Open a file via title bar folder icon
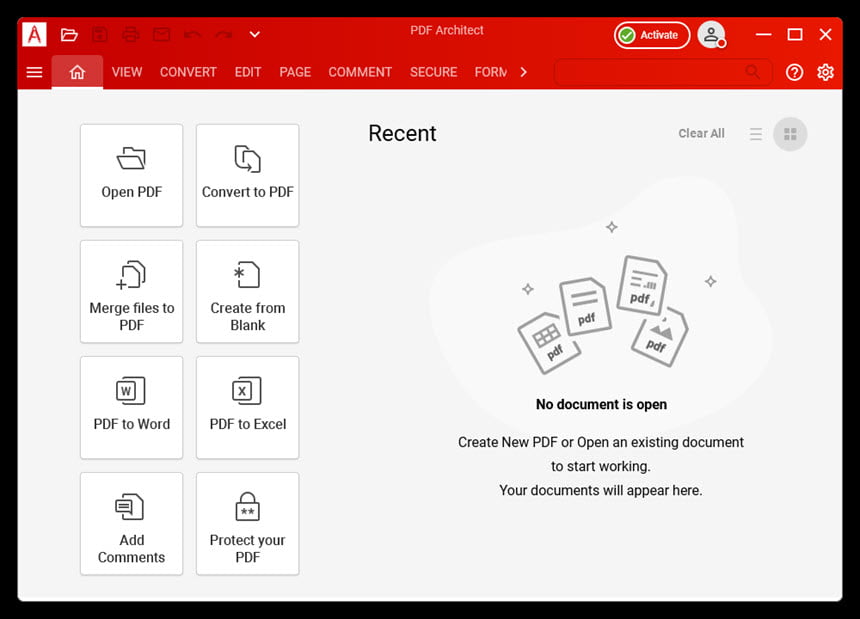The height and width of the screenshot is (619, 860). [69, 35]
